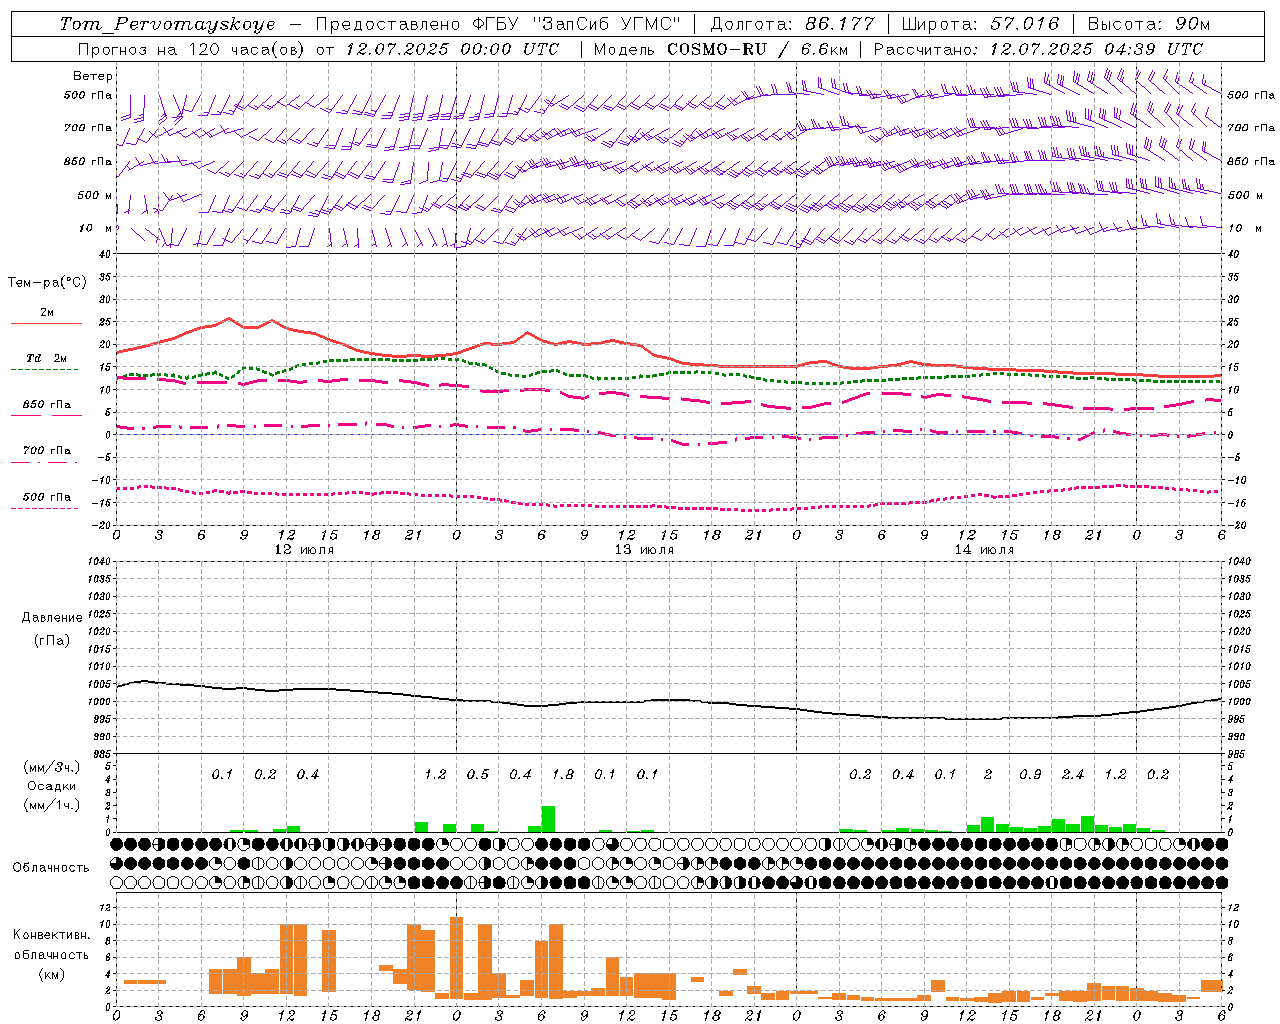Click the 'Высота: 90м' header field
Screen dimensions: 1280x1024
coord(1149,24)
